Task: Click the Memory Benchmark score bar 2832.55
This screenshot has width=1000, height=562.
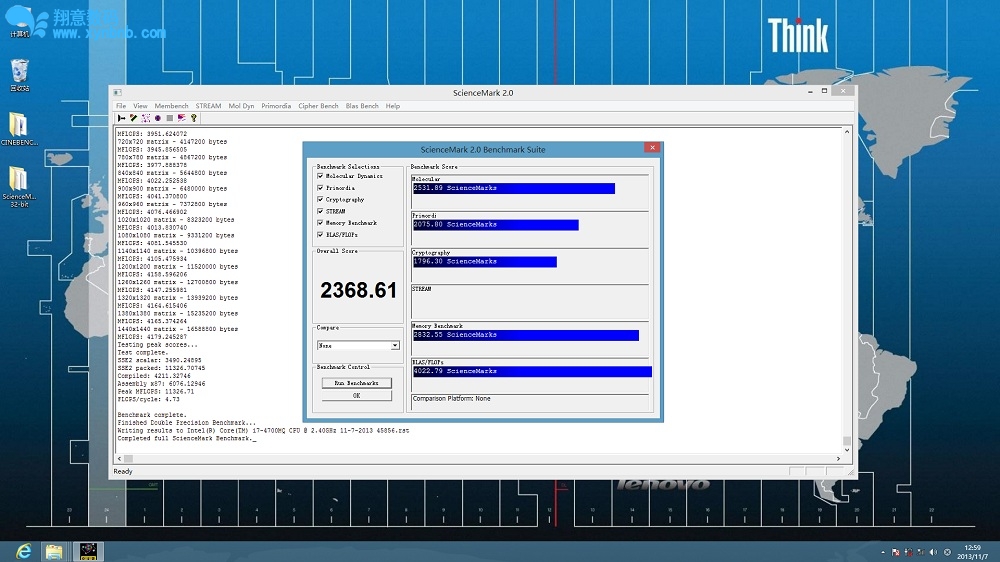Action: (526, 335)
